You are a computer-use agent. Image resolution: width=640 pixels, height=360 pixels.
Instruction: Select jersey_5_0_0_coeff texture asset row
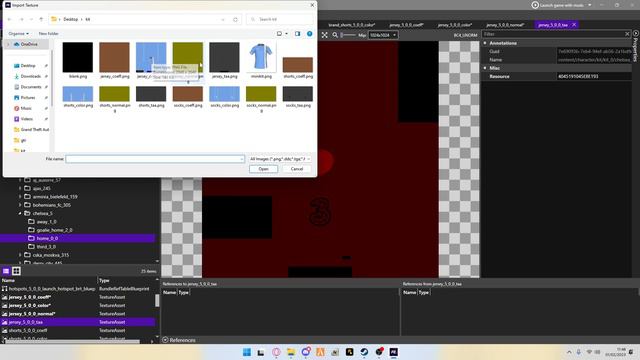[x=78, y=297]
